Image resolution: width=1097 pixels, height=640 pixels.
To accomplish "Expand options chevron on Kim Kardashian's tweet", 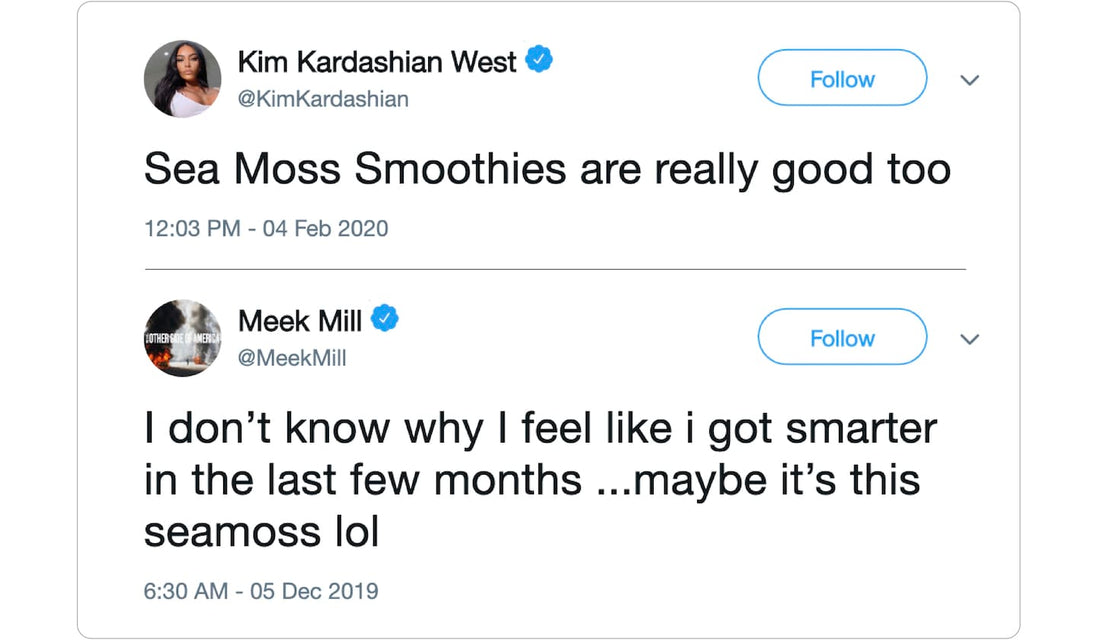I will point(968,80).
